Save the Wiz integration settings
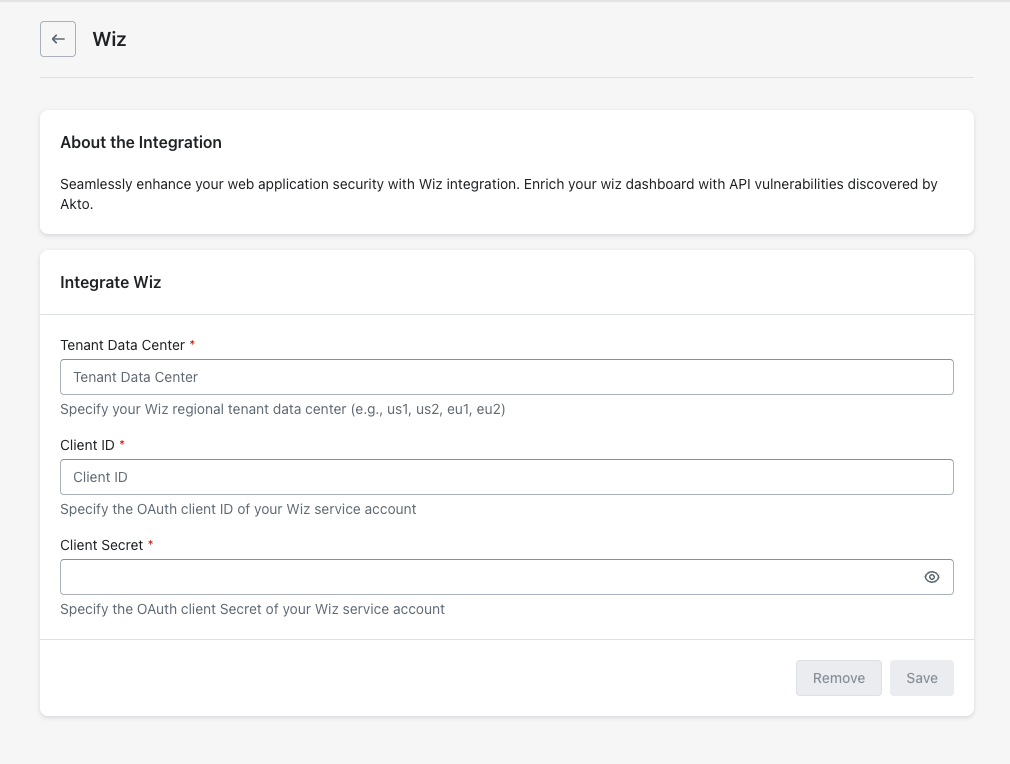 (x=922, y=678)
